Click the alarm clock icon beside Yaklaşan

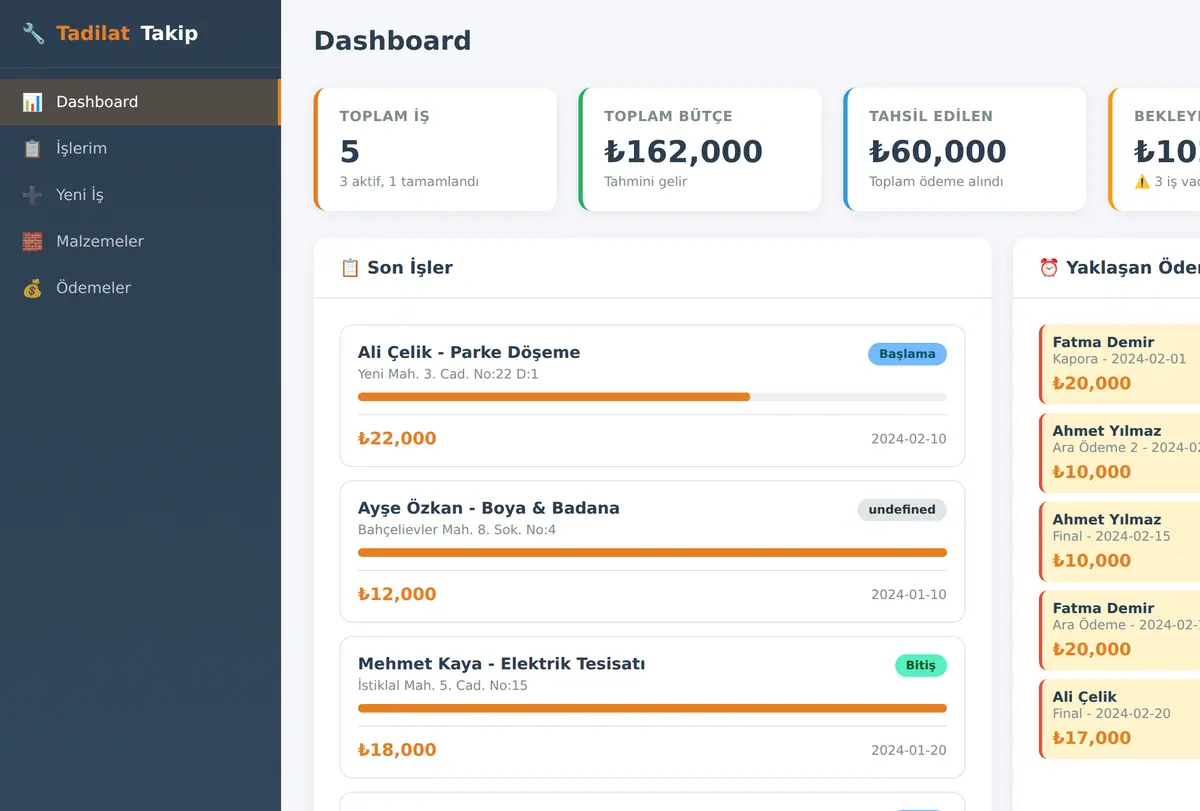tap(1049, 267)
